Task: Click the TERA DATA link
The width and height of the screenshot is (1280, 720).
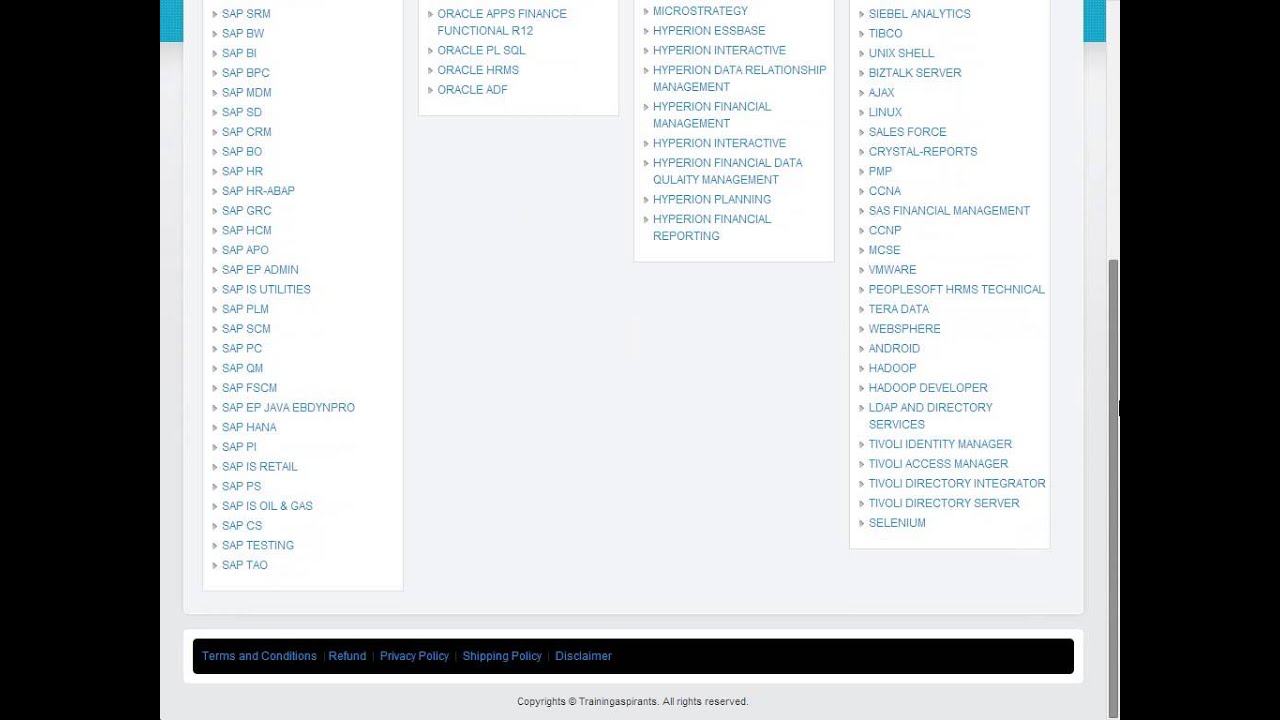Action: click(x=899, y=310)
